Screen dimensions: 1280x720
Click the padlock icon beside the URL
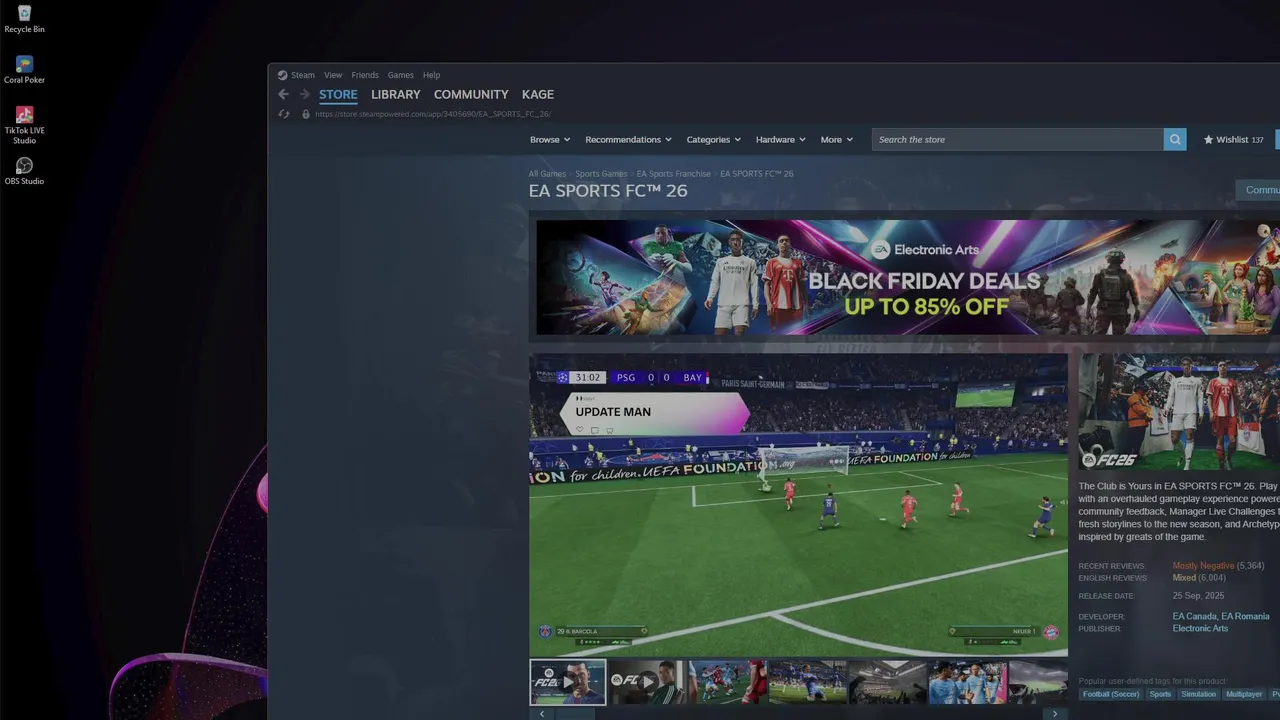click(x=306, y=114)
